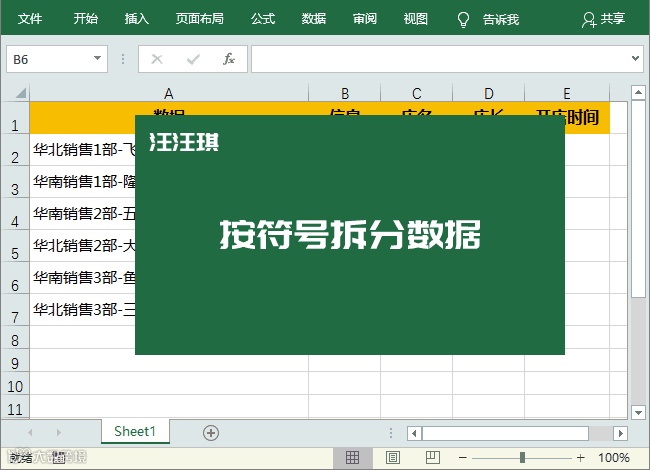
Task: Select column C header
Action: click(417, 94)
